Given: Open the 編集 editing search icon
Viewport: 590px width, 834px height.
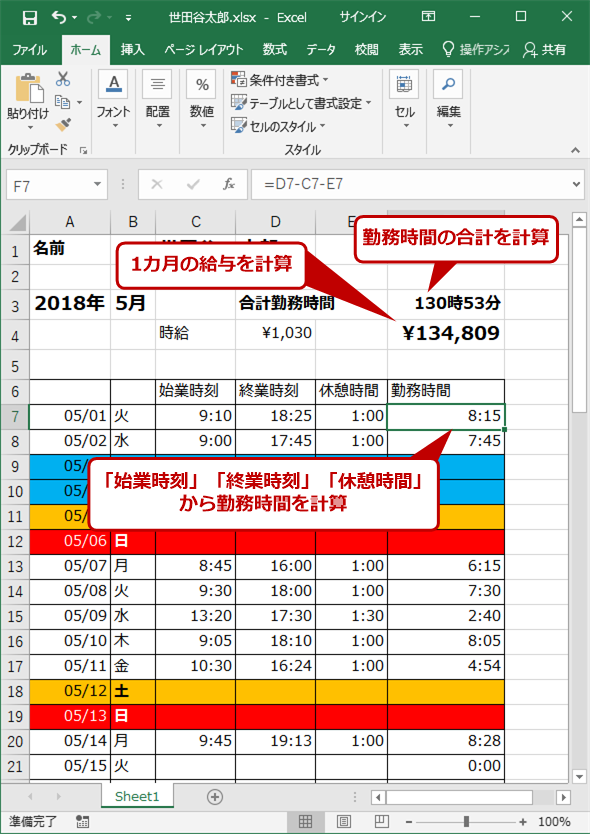Looking at the screenshot, I should [x=448, y=85].
